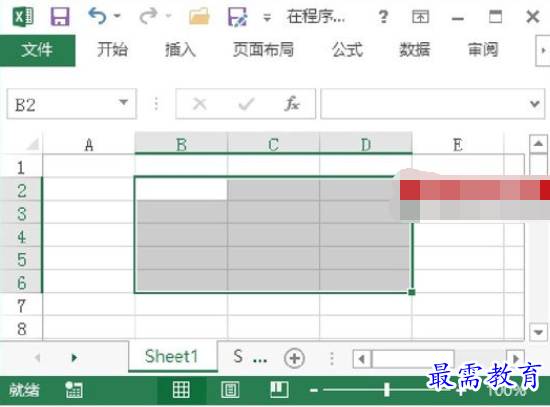Customize the Quick Access Toolbar dropdown
Image resolution: width=550 pixels, height=407 pixels.
(267, 17)
